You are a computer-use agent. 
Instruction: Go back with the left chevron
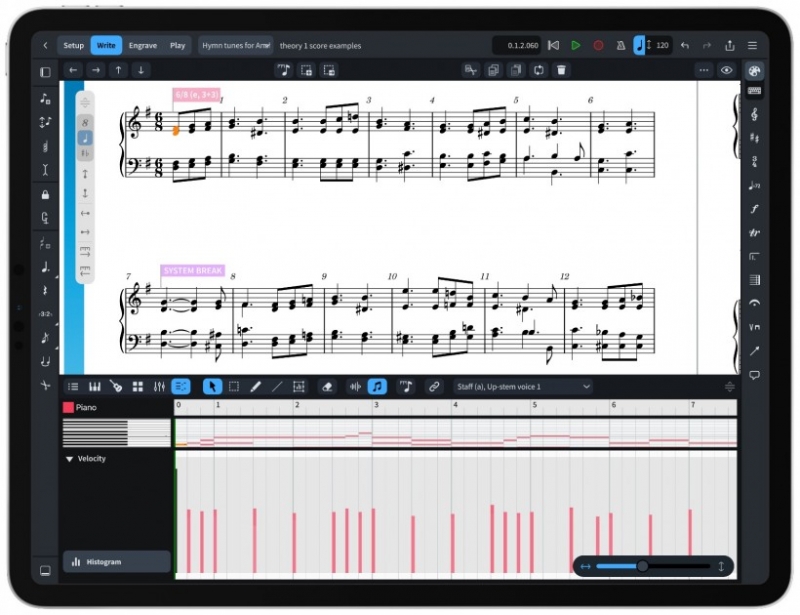45,45
